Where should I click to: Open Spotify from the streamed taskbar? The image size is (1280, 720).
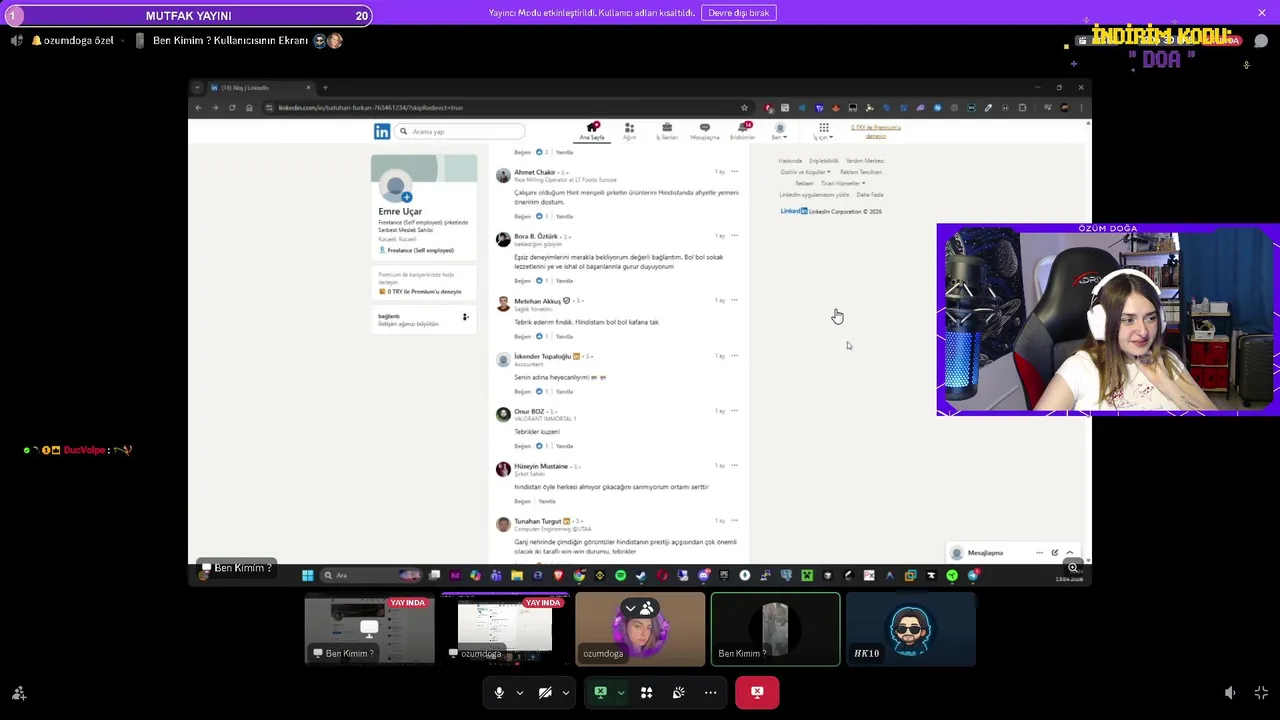click(x=621, y=575)
